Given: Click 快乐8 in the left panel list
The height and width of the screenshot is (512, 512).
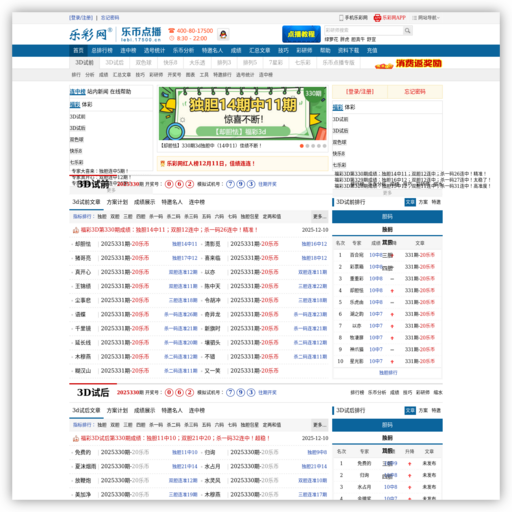Looking at the screenshot, I should 76,151.
